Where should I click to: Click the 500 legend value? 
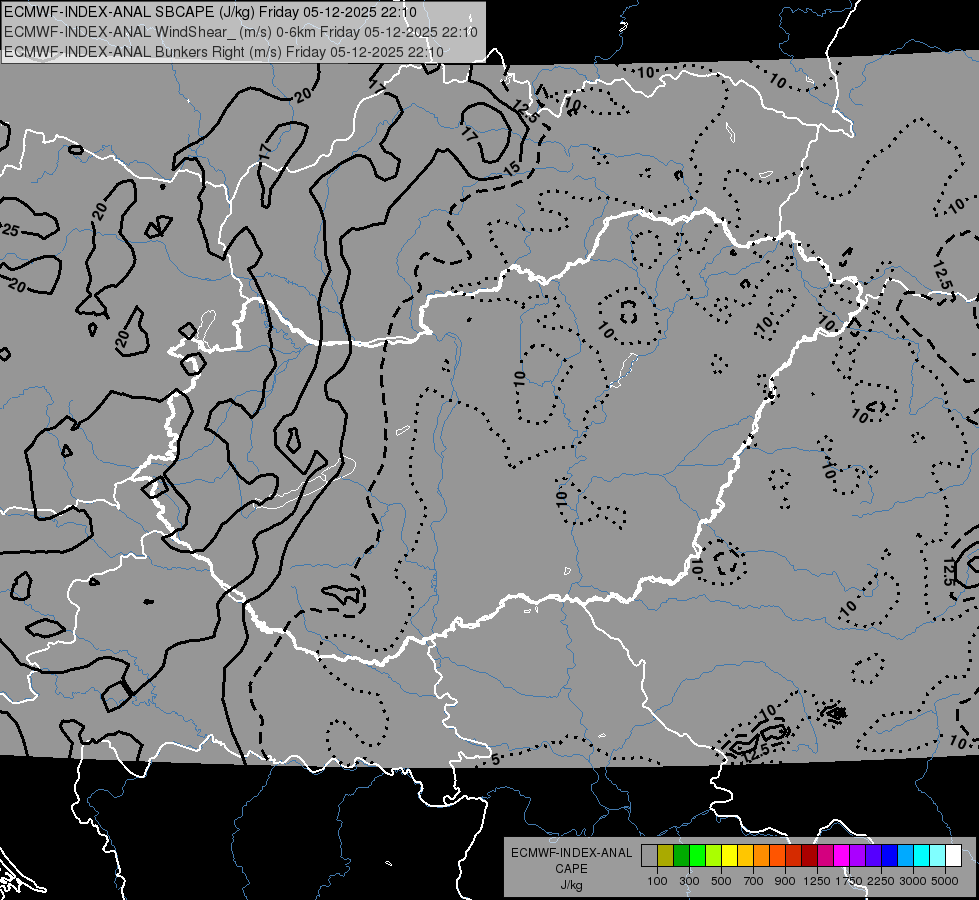[x=721, y=881]
